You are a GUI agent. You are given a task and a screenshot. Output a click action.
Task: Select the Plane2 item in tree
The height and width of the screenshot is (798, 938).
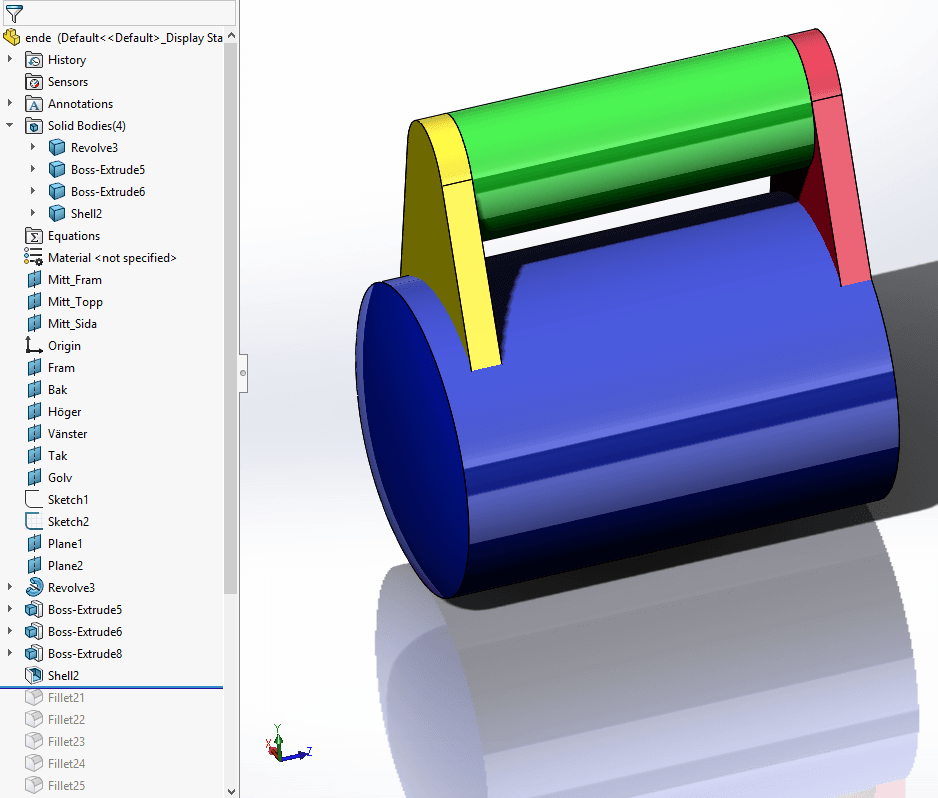coord(65,566)
